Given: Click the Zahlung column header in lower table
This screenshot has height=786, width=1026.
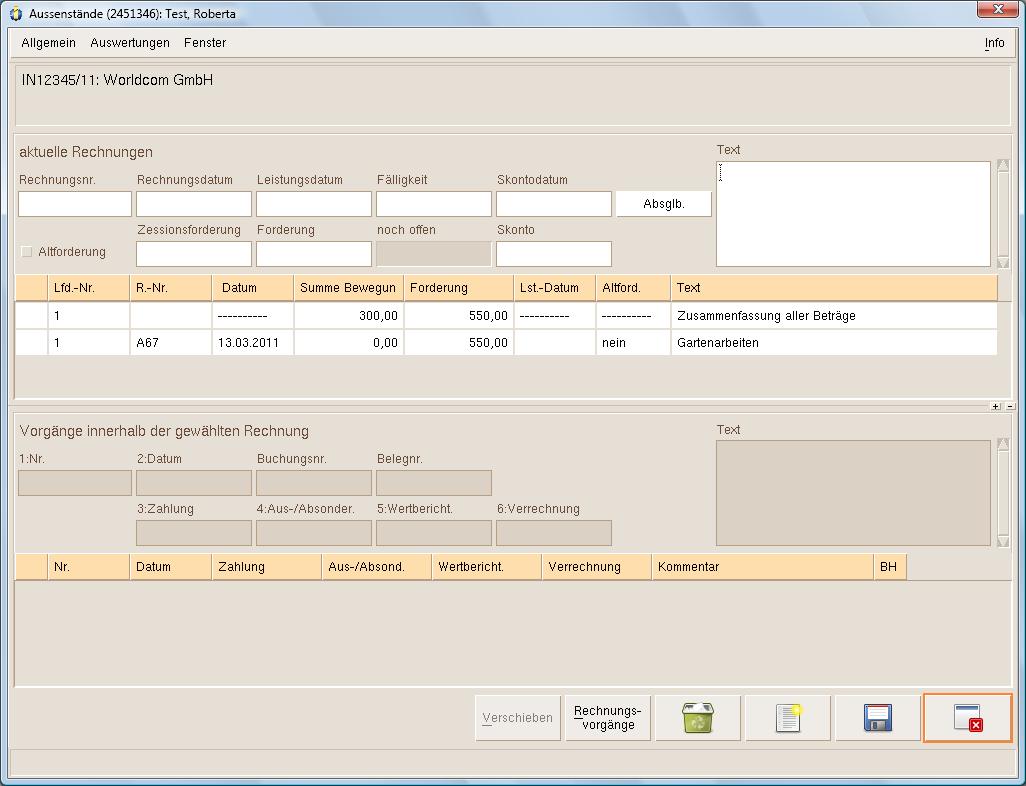Looking at the screenshot, I should click(267, 567).
